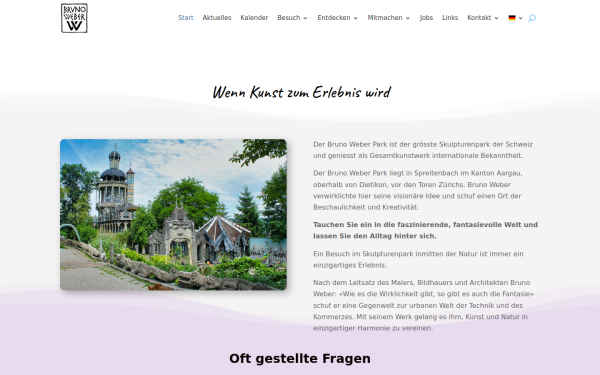Viewport: 600px width, 375px height.
Task: Expand the Besuch submenu chevron
Action: [305, 18]
